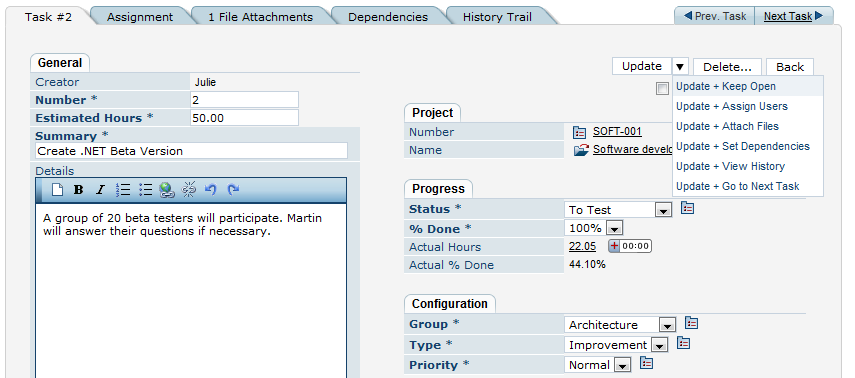Screen dimensions: 855x378
Task: Click the folder icon next to Software project name
Action: 582,150
